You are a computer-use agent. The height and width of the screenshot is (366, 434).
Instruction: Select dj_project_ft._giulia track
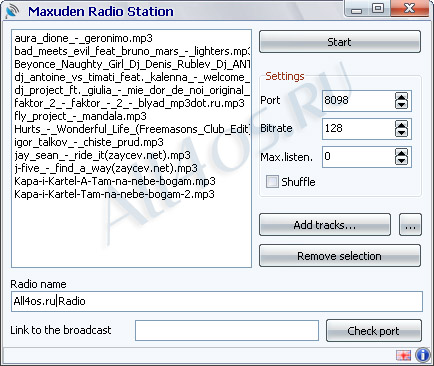click(132, 90)
